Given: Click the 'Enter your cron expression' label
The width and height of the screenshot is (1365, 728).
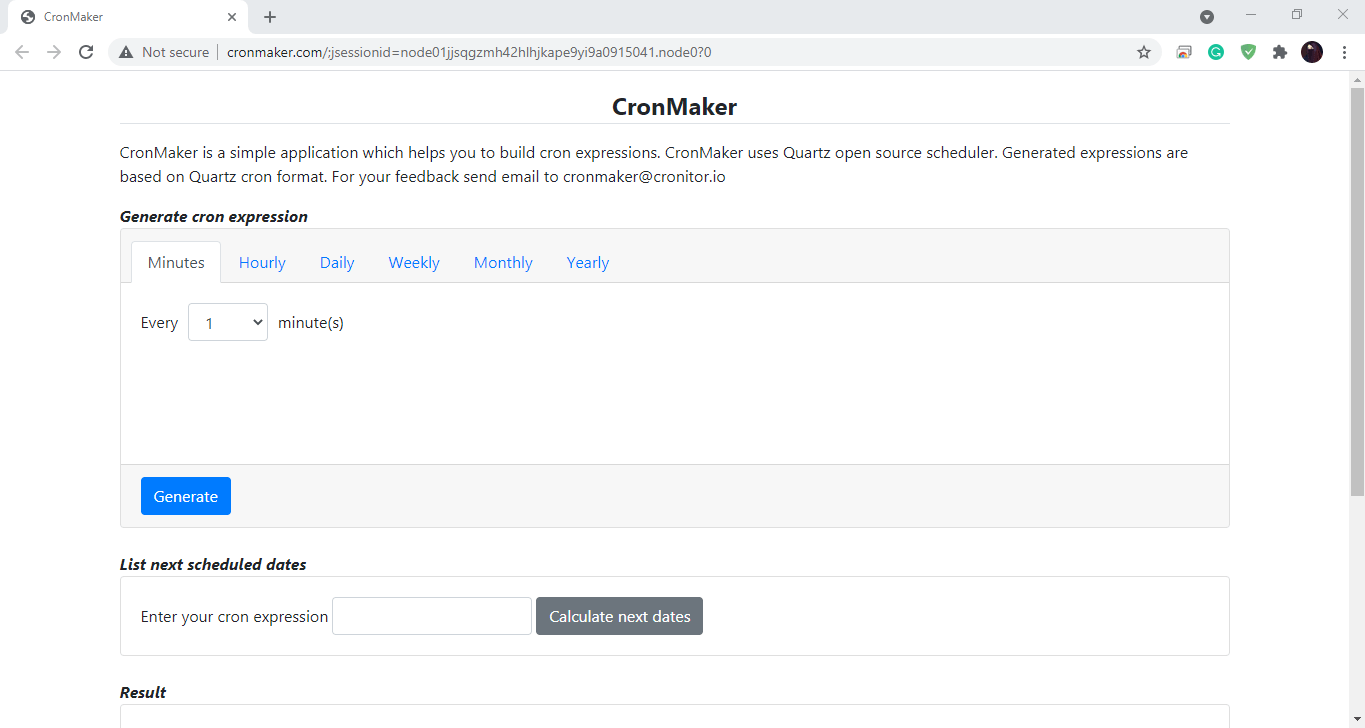Looking at the screenshot, I should point(234,616).
